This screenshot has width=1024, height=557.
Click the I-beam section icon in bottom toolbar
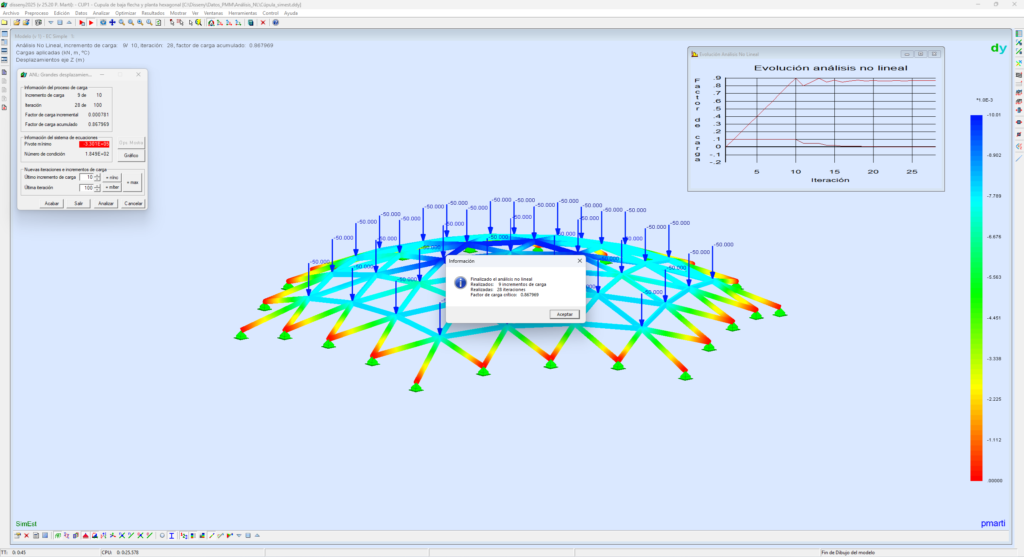coord(171,535)
